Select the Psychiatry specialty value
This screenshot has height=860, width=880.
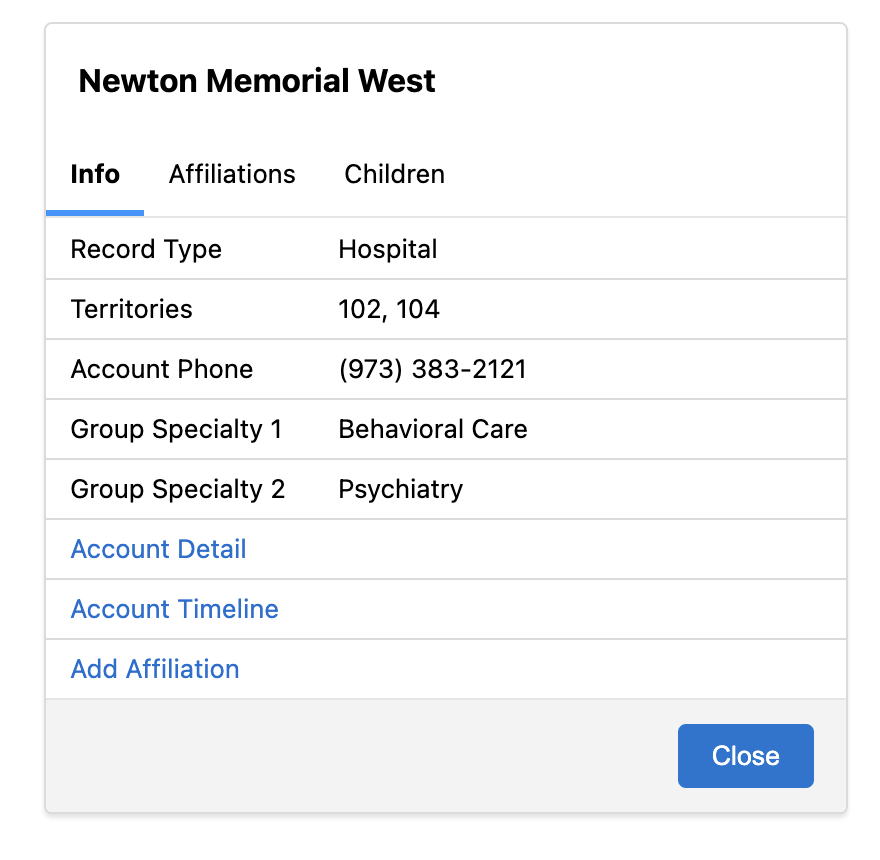point(400,489)
